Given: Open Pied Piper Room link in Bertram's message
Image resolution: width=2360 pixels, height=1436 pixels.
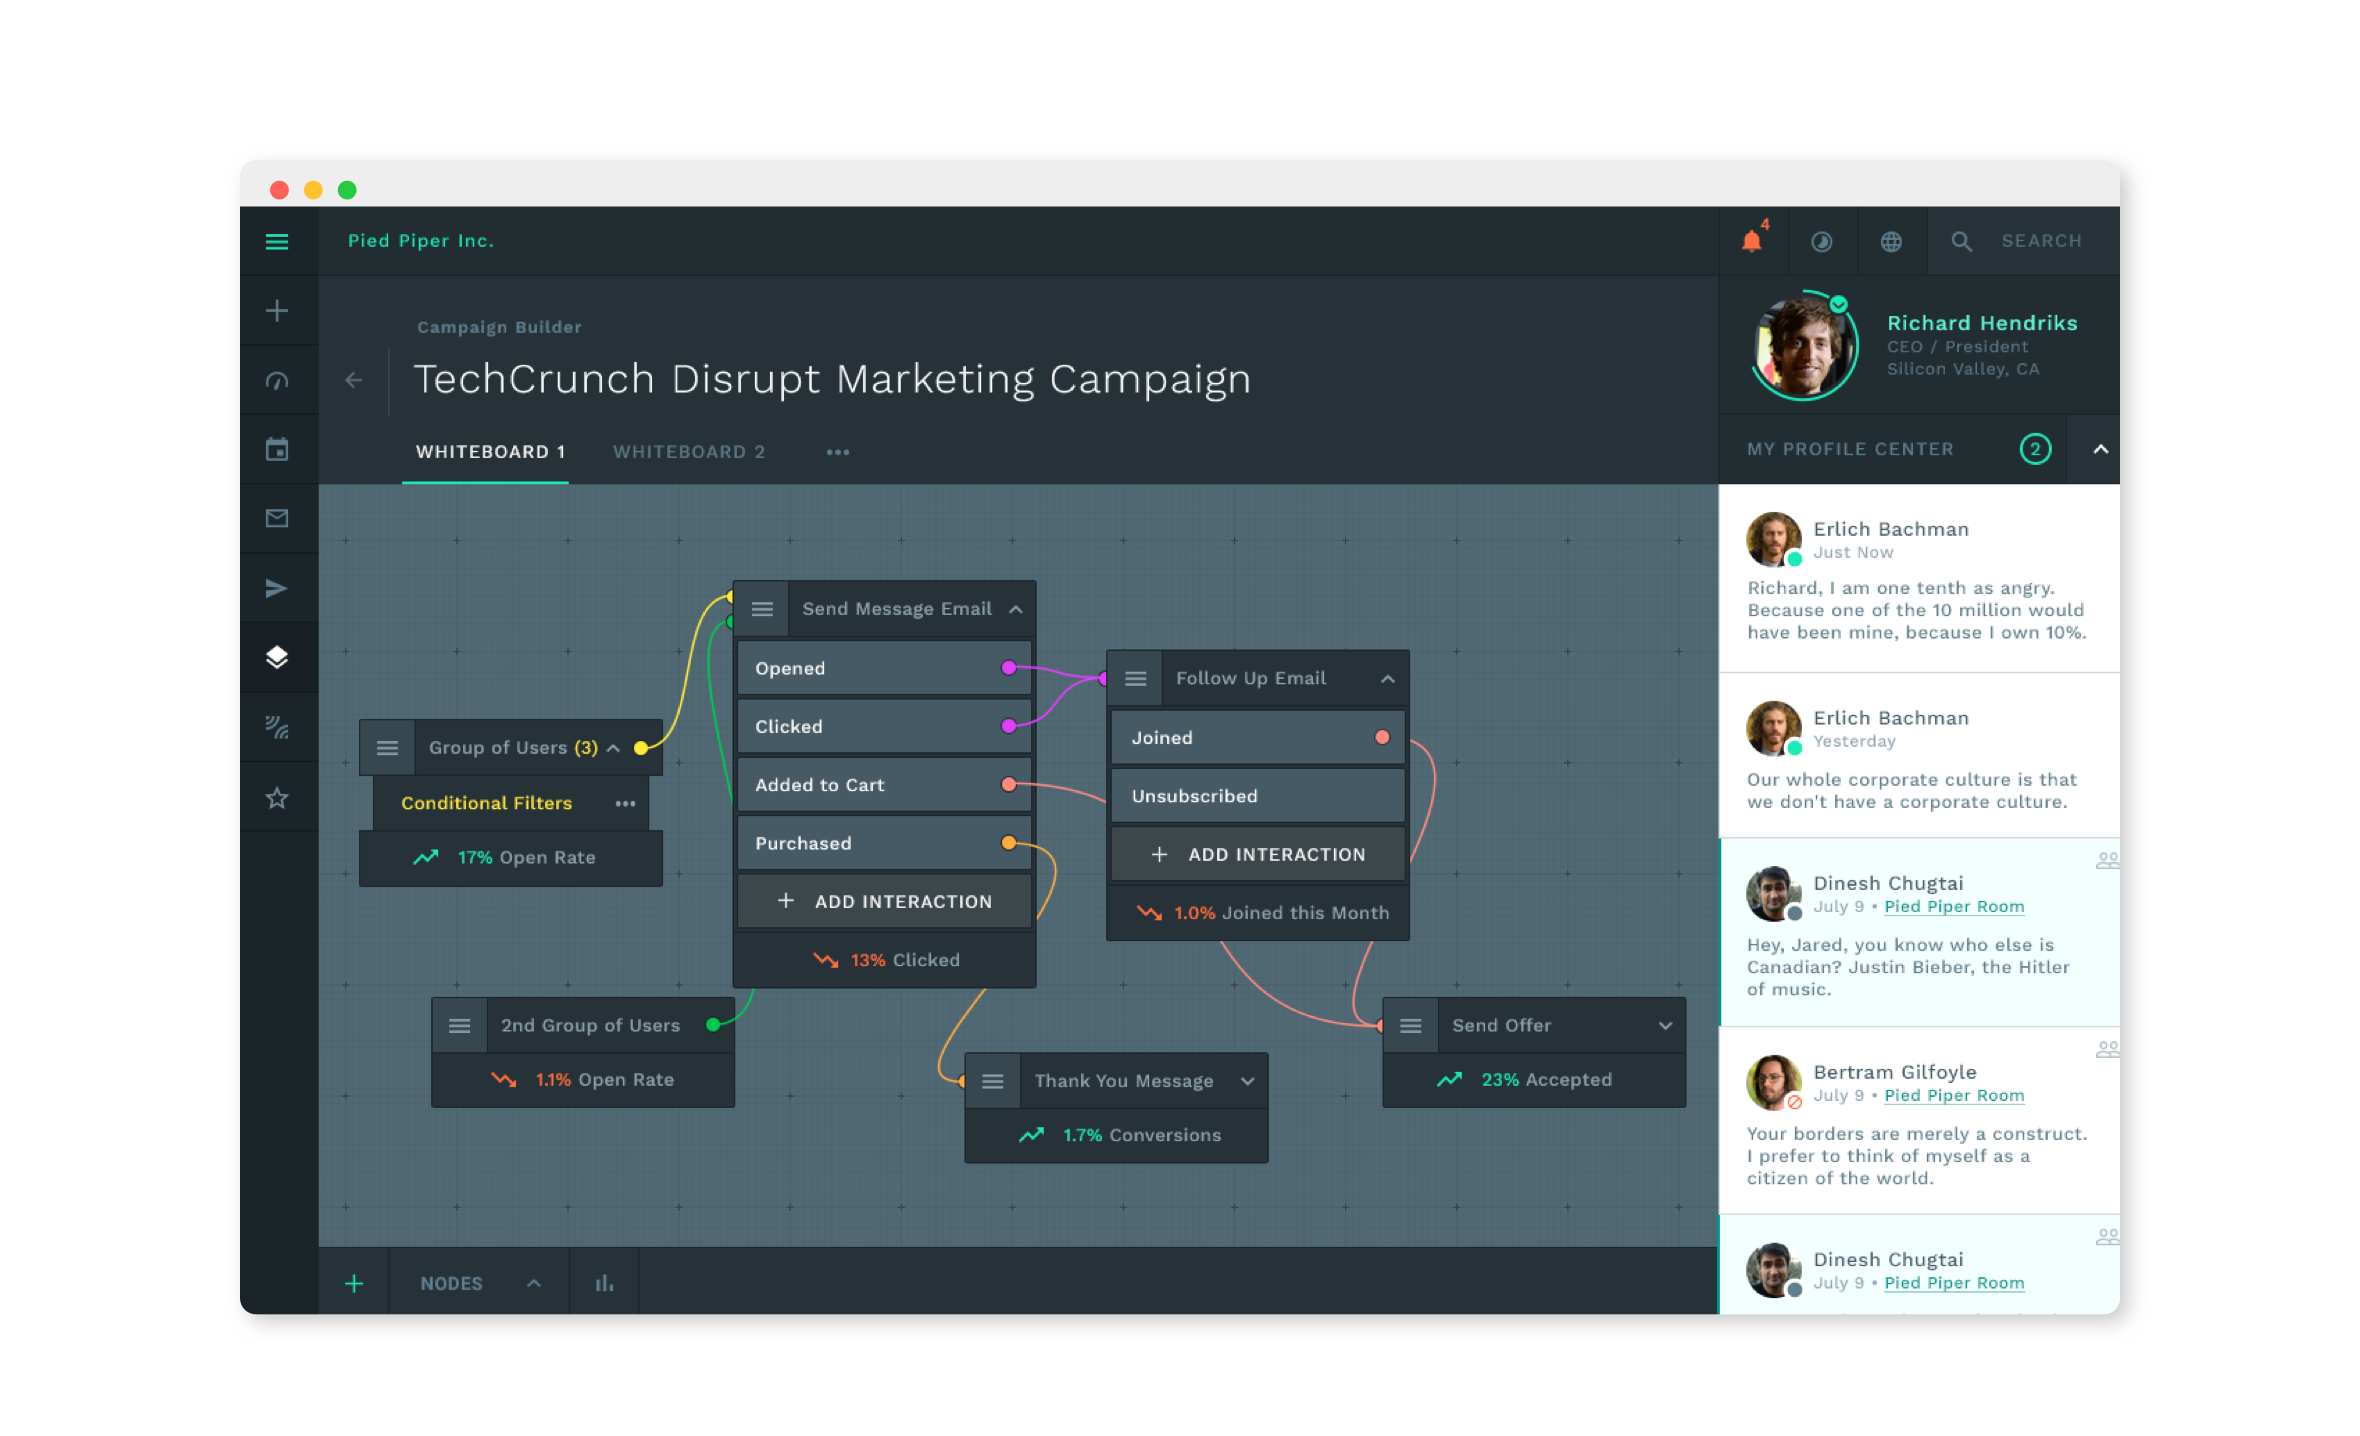Looking at the screenshot, I should pyautogui.click(x=1954, y=1095).
